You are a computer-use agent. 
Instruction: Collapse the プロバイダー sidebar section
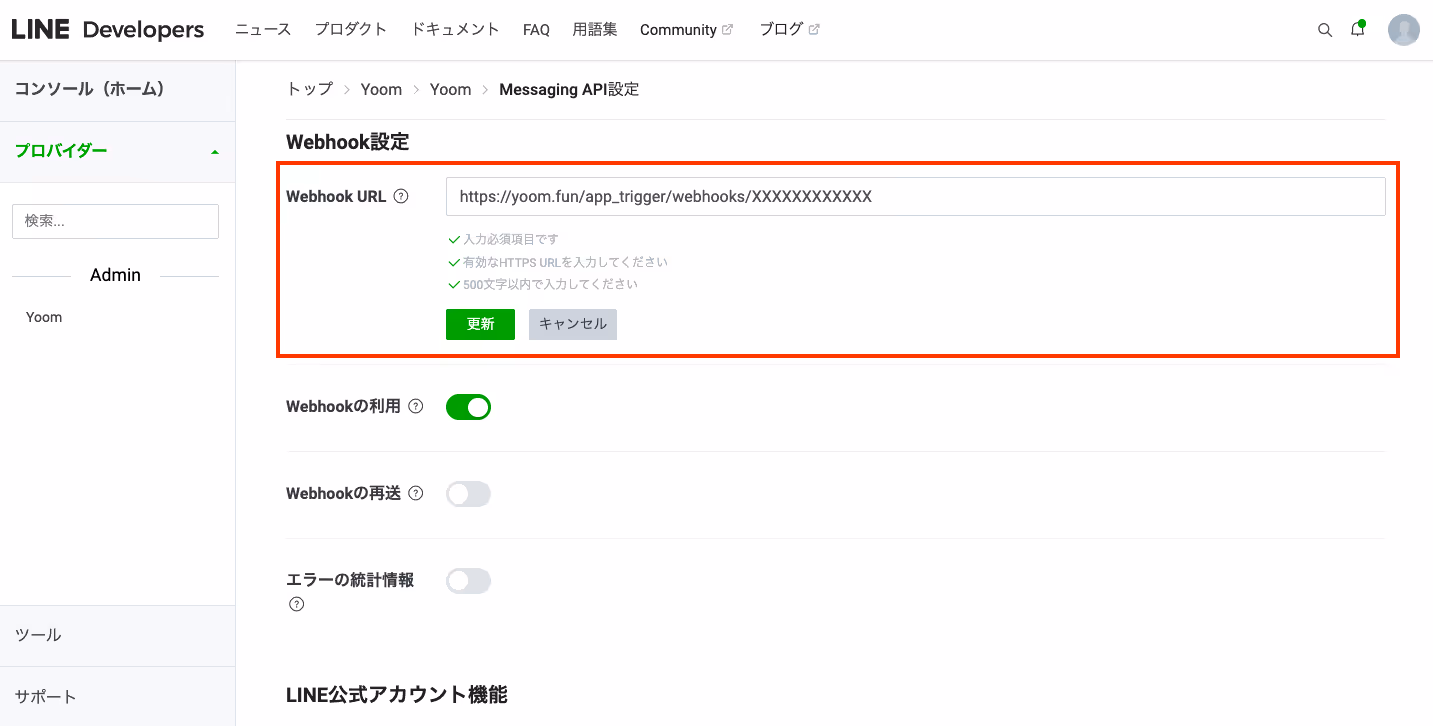pos(117,151)
